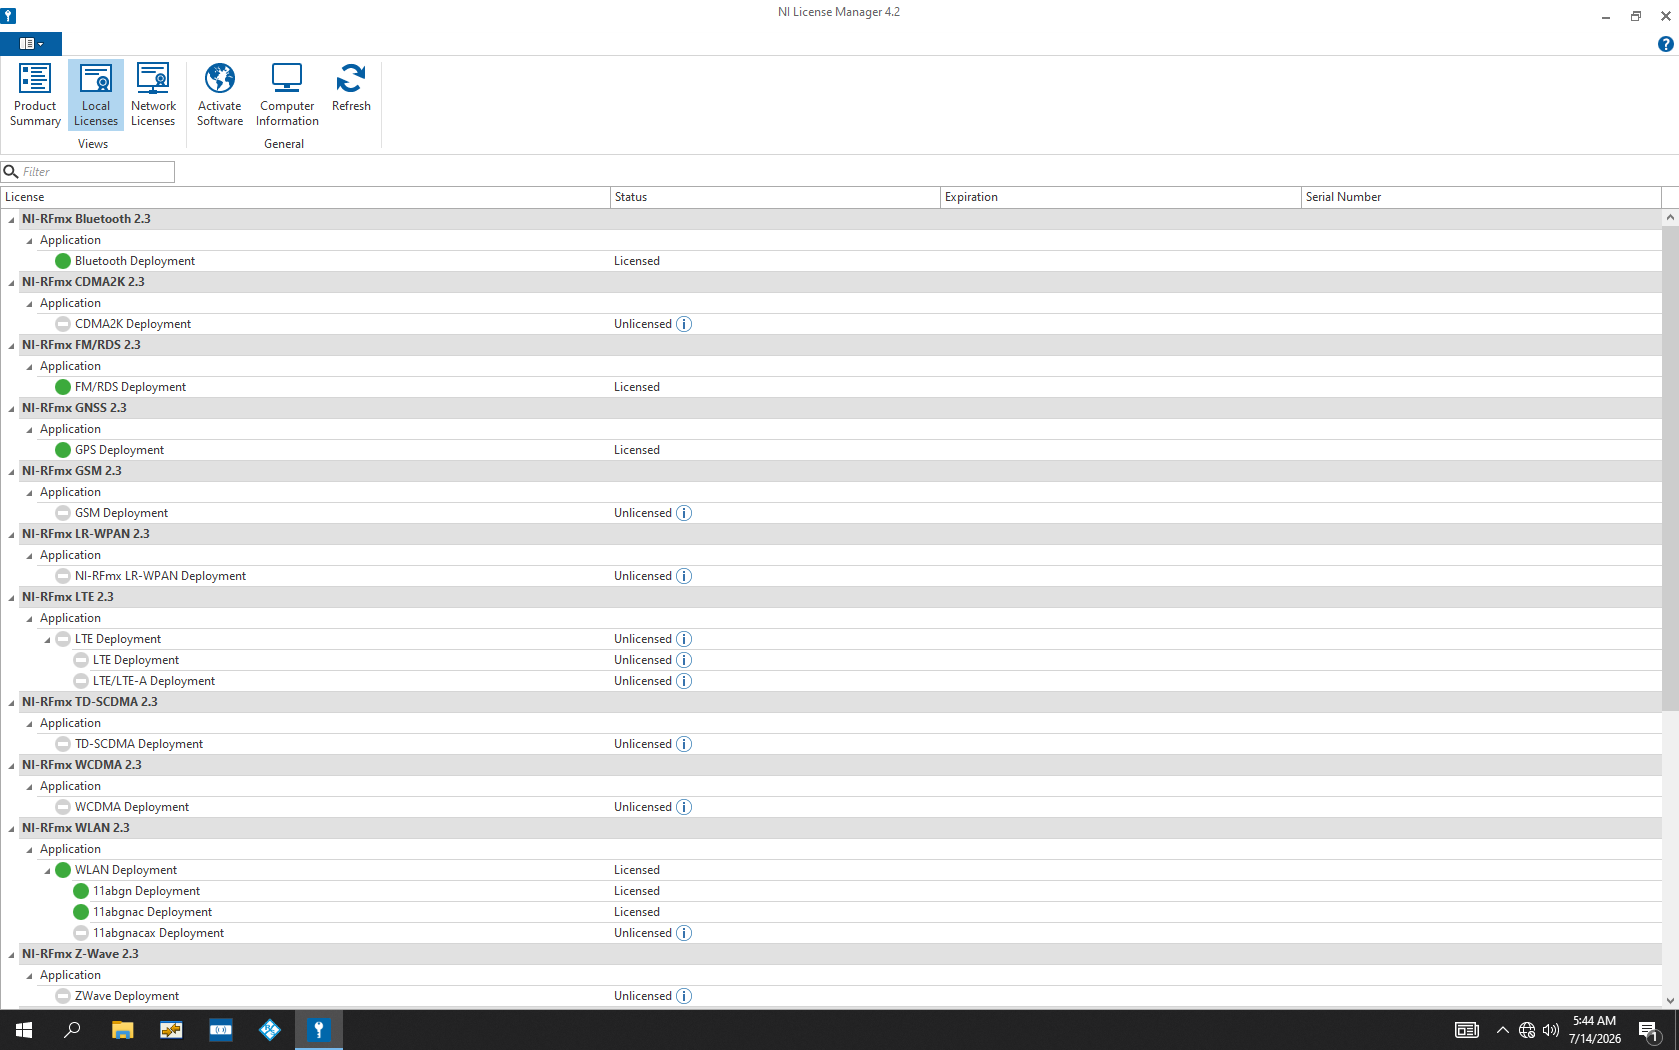
Task: Open Windows Start menu
Action: pos(24,1030)
